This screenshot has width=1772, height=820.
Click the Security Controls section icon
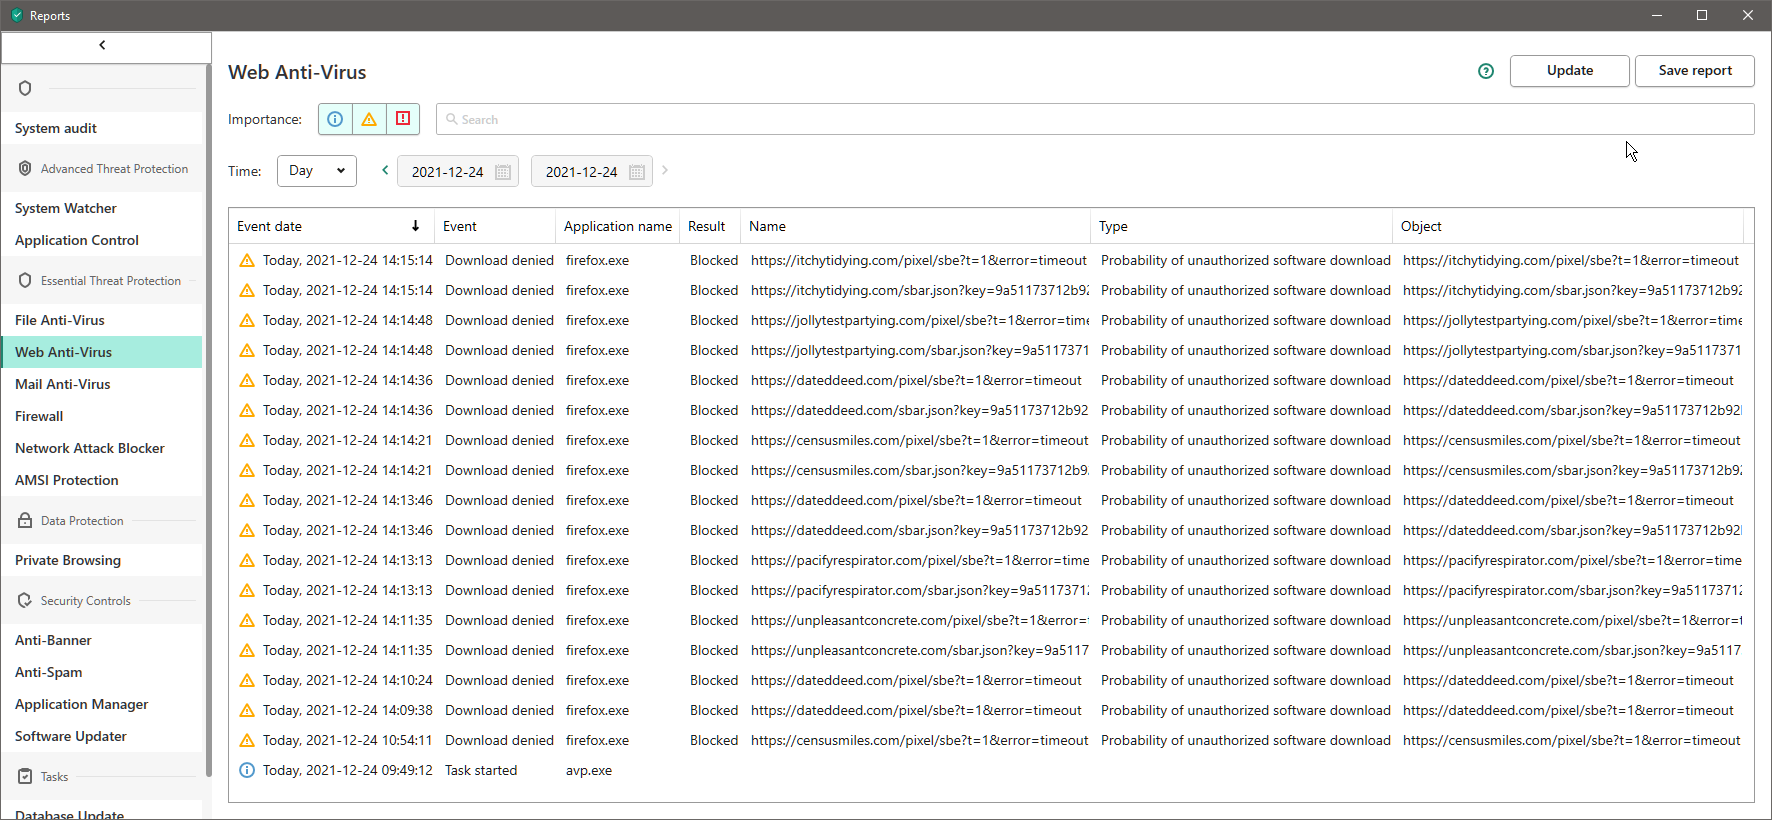tap(25, 601)
